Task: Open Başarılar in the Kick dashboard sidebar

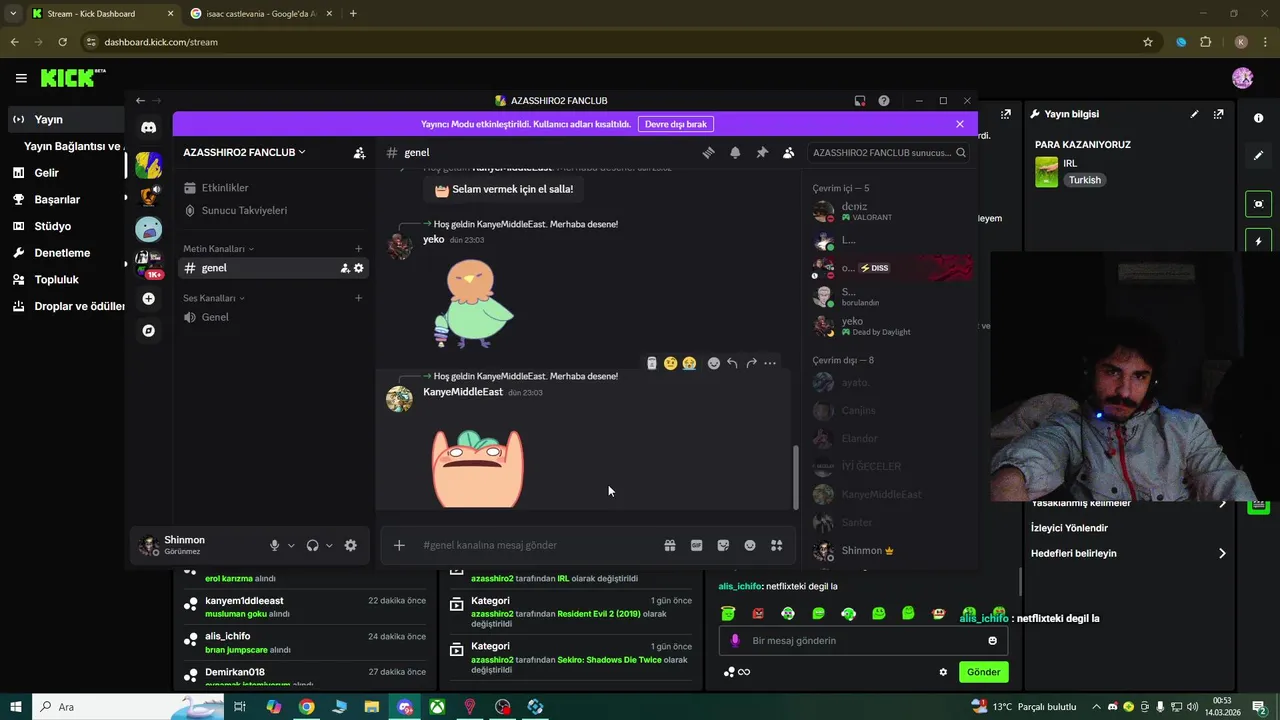Action: (65, 199)
